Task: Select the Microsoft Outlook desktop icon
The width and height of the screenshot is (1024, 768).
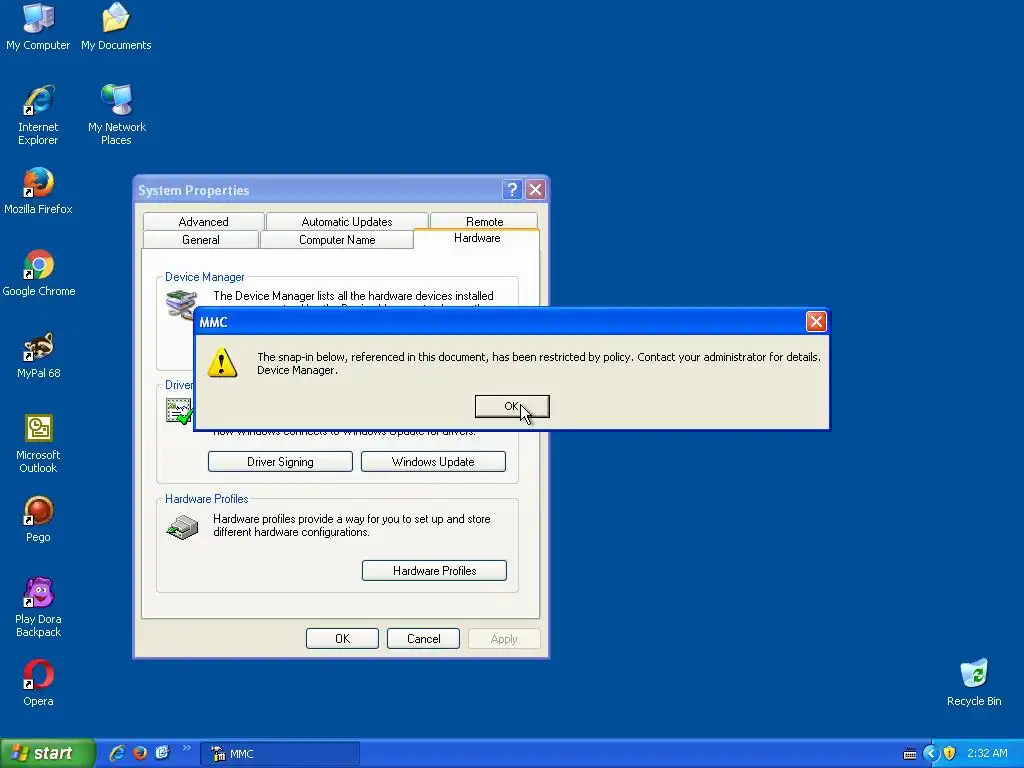Action: tap(38, 444)
